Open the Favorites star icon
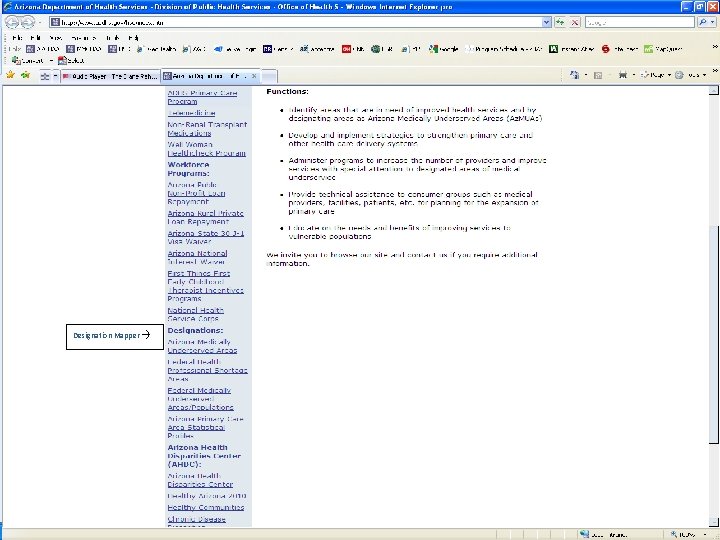The width and height of the screenshot is (720, 540). pos(10,75)
